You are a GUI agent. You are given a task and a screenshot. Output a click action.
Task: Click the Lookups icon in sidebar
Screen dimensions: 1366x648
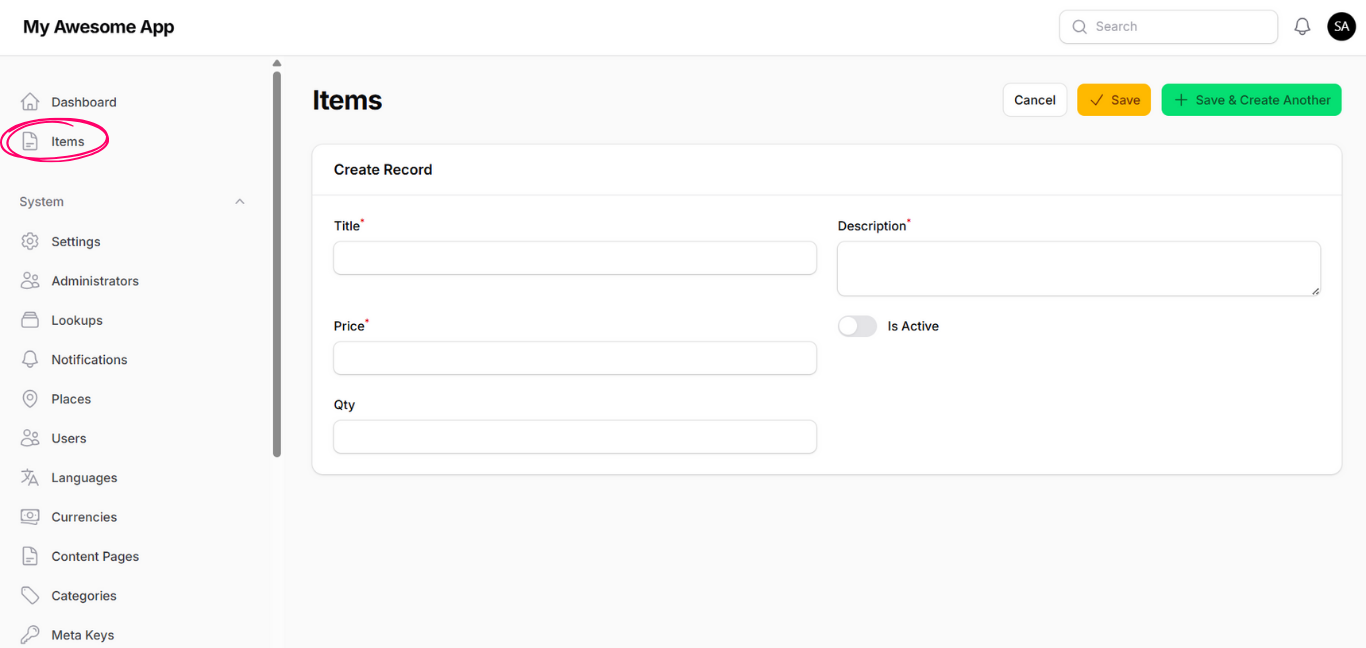(30, 321)
